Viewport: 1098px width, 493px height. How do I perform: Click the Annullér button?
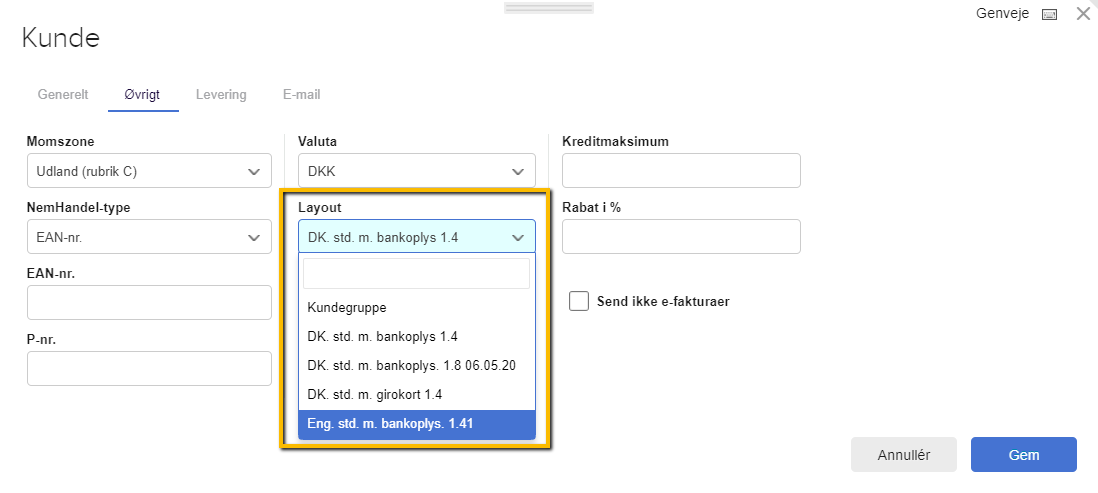(x=904, y=454)
